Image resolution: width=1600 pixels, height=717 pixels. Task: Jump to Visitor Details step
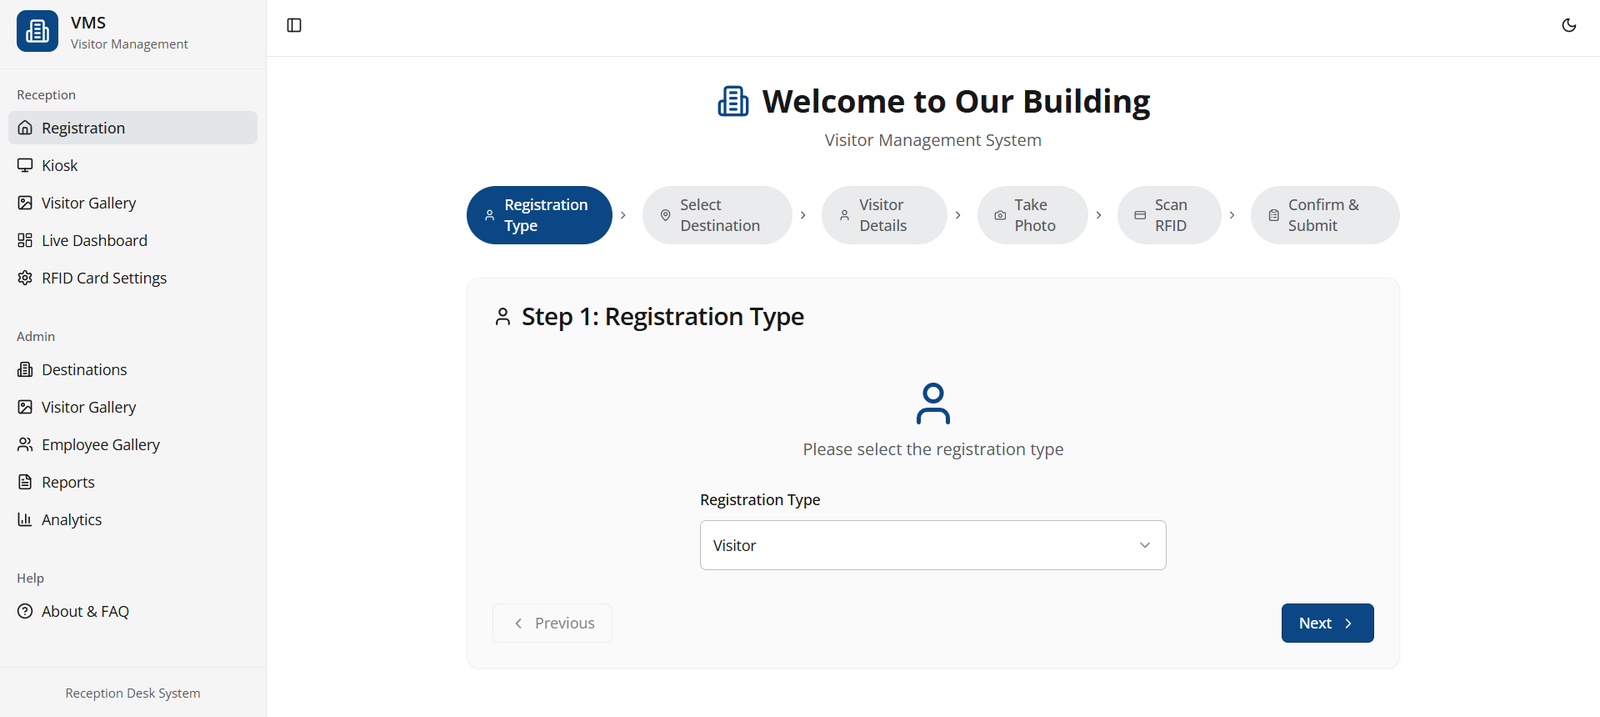coord(883,215)
